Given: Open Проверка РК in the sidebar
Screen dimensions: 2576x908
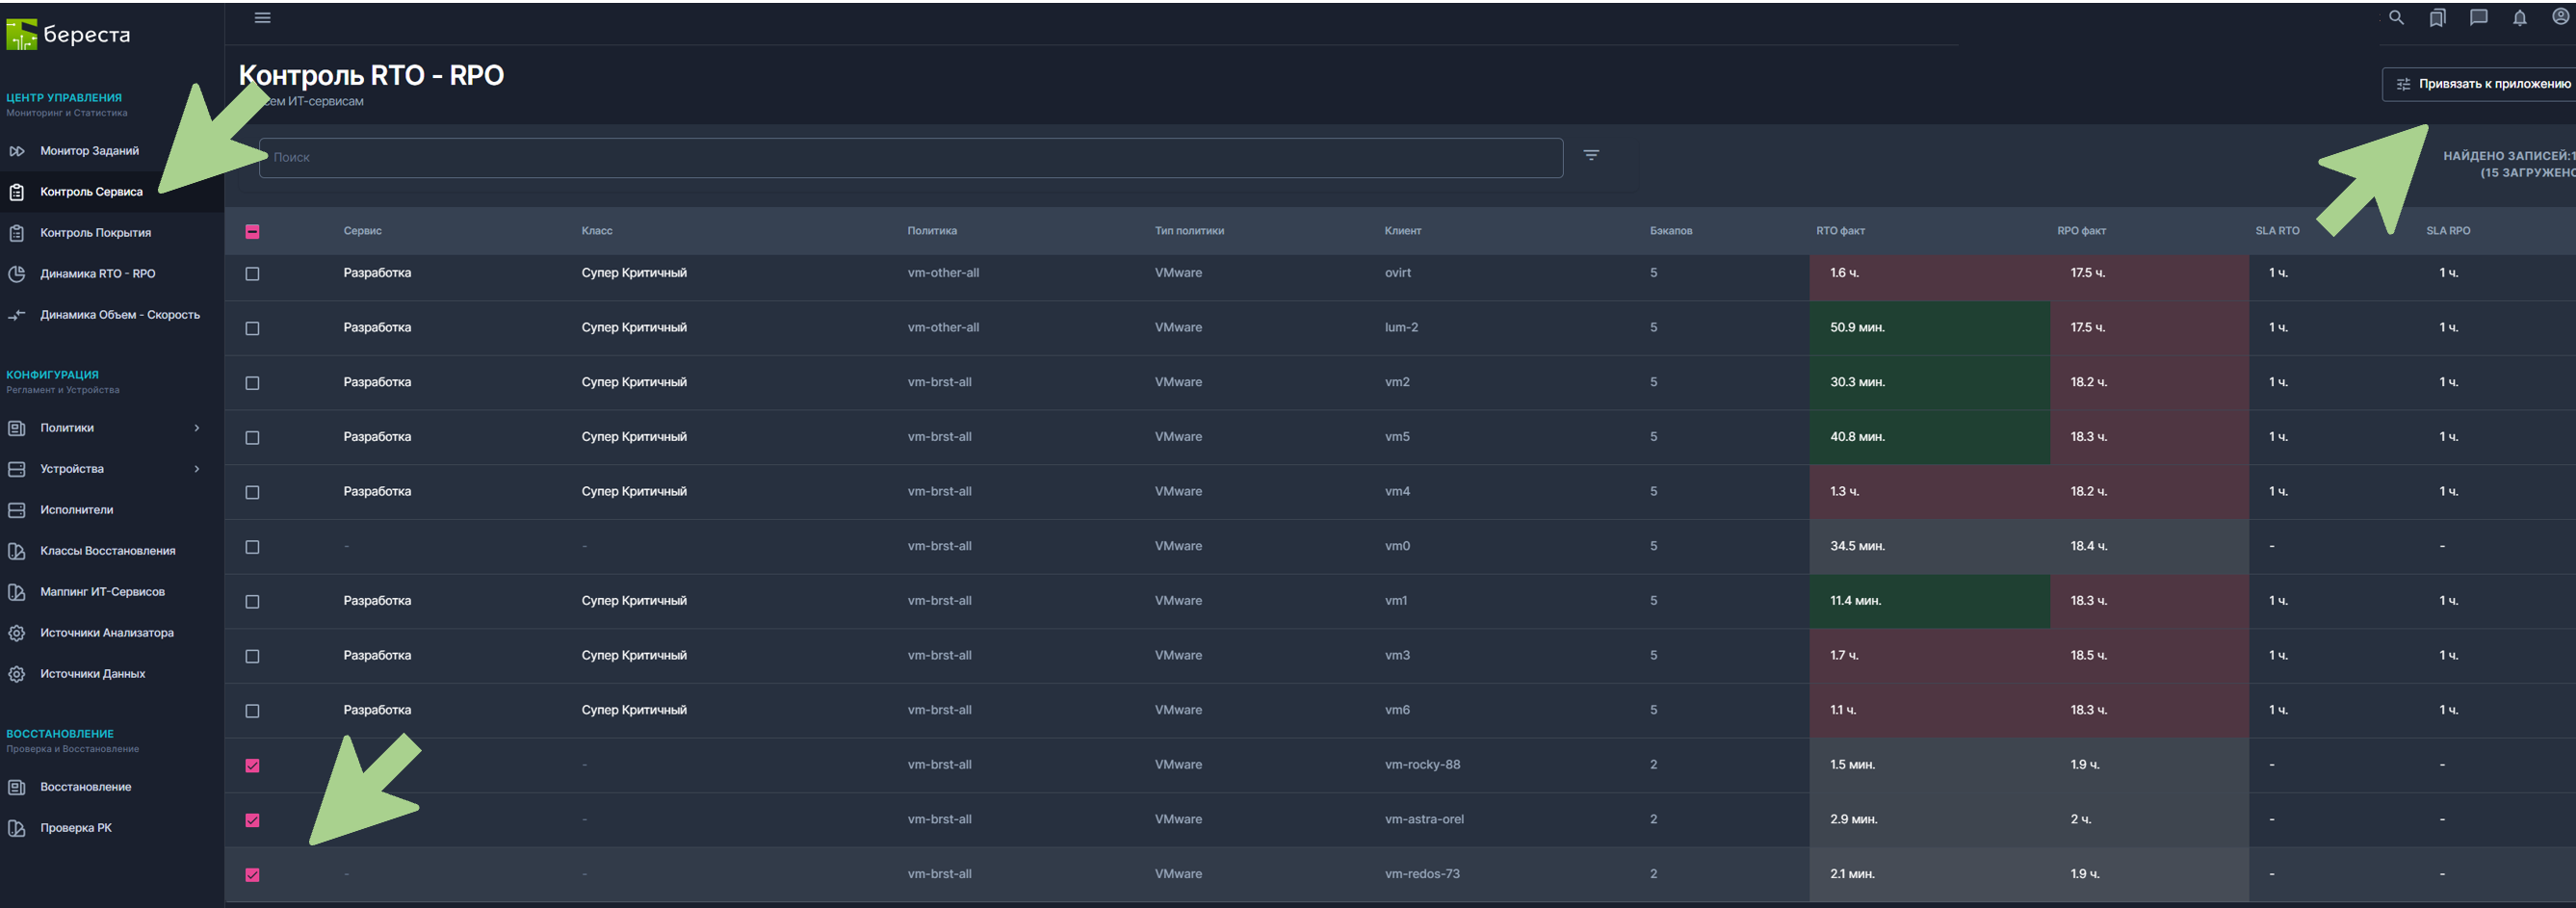Looking at the screenshot, I should click(x=75, y=828).
